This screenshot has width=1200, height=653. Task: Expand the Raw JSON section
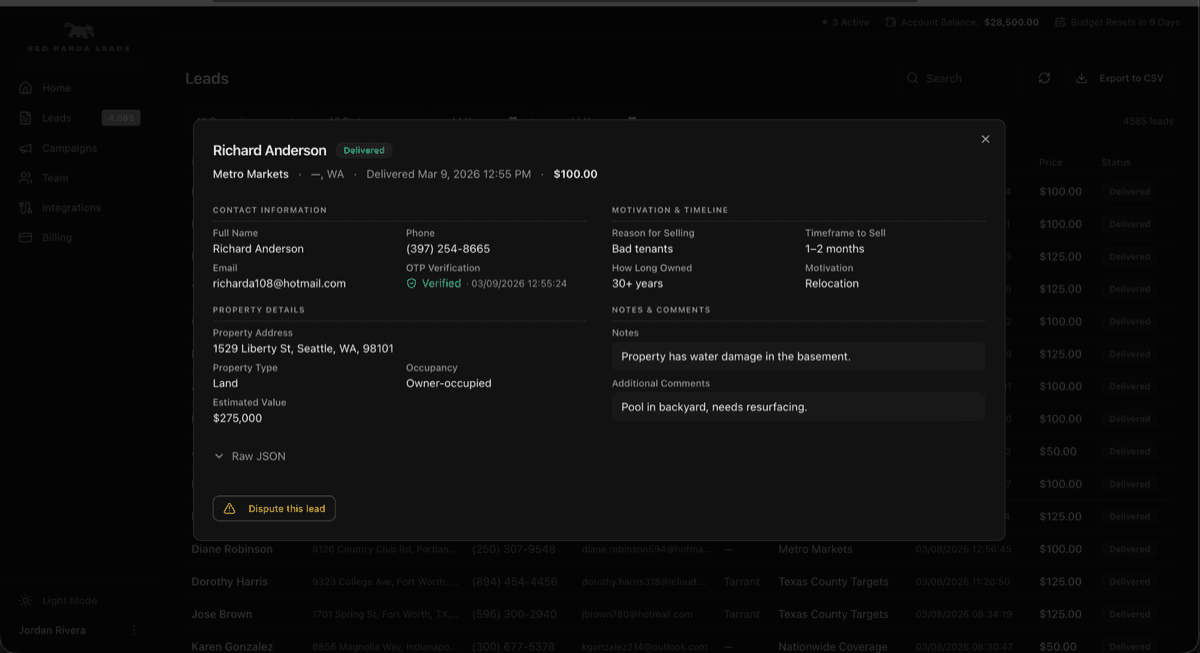point(250,456)
